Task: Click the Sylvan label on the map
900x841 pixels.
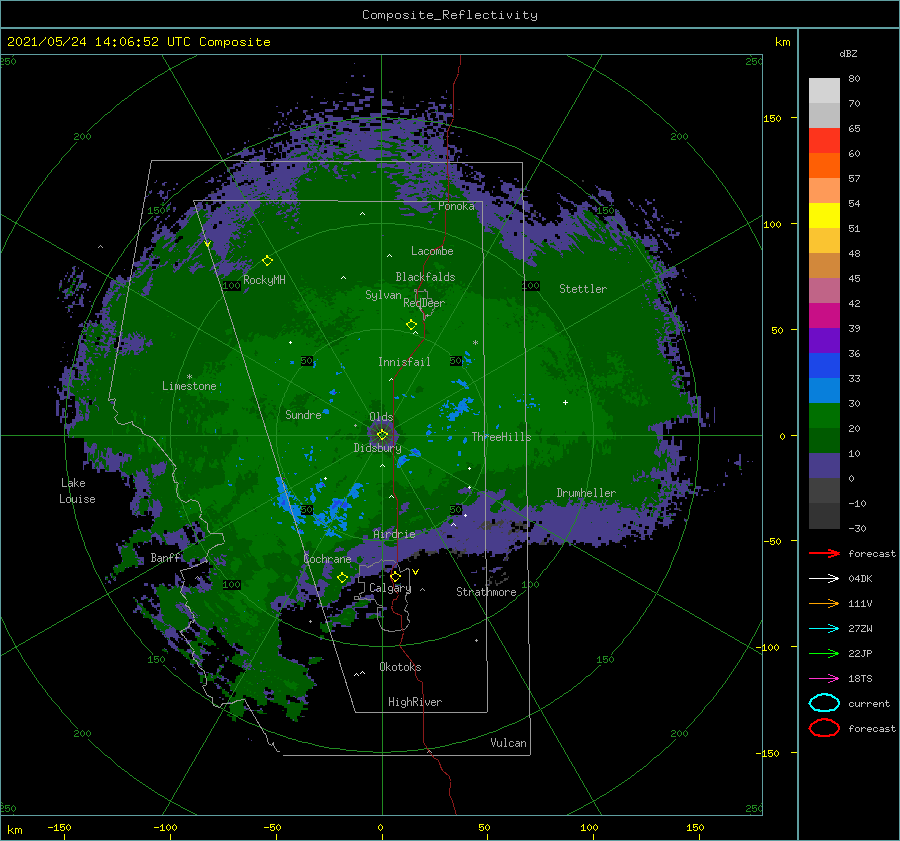Action: coord(383,295)
